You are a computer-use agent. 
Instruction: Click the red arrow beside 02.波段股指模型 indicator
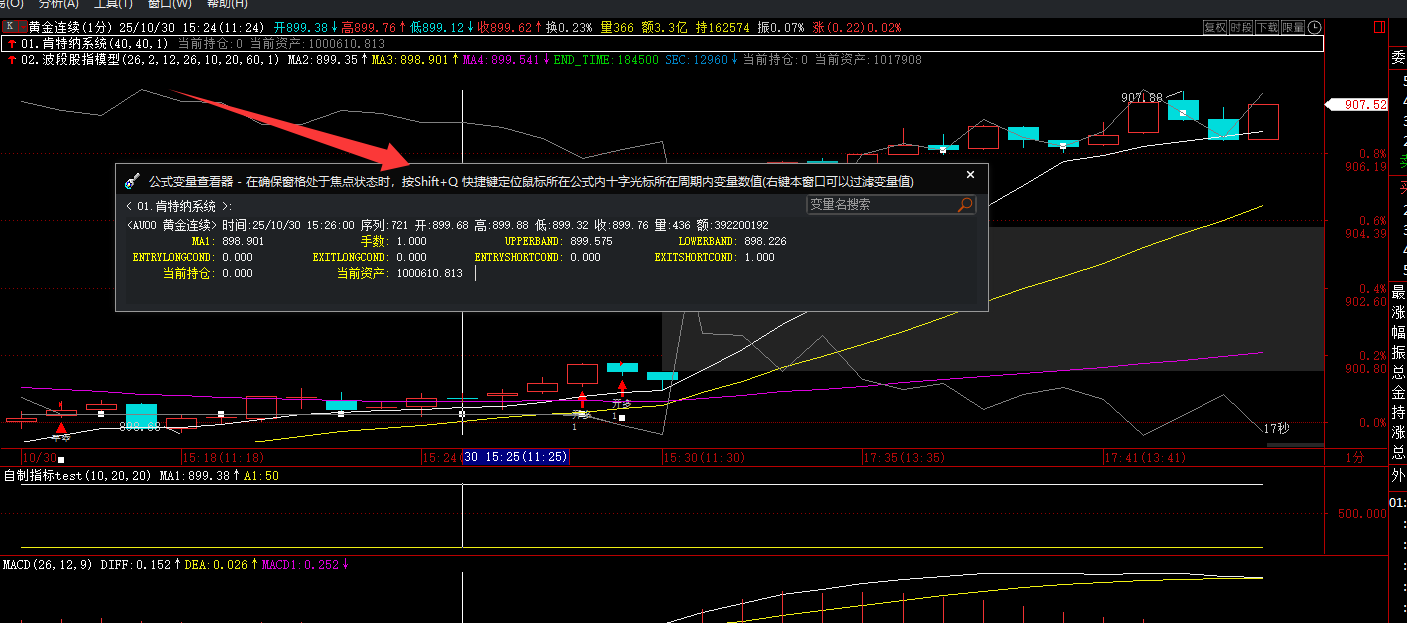click(11, 60)
